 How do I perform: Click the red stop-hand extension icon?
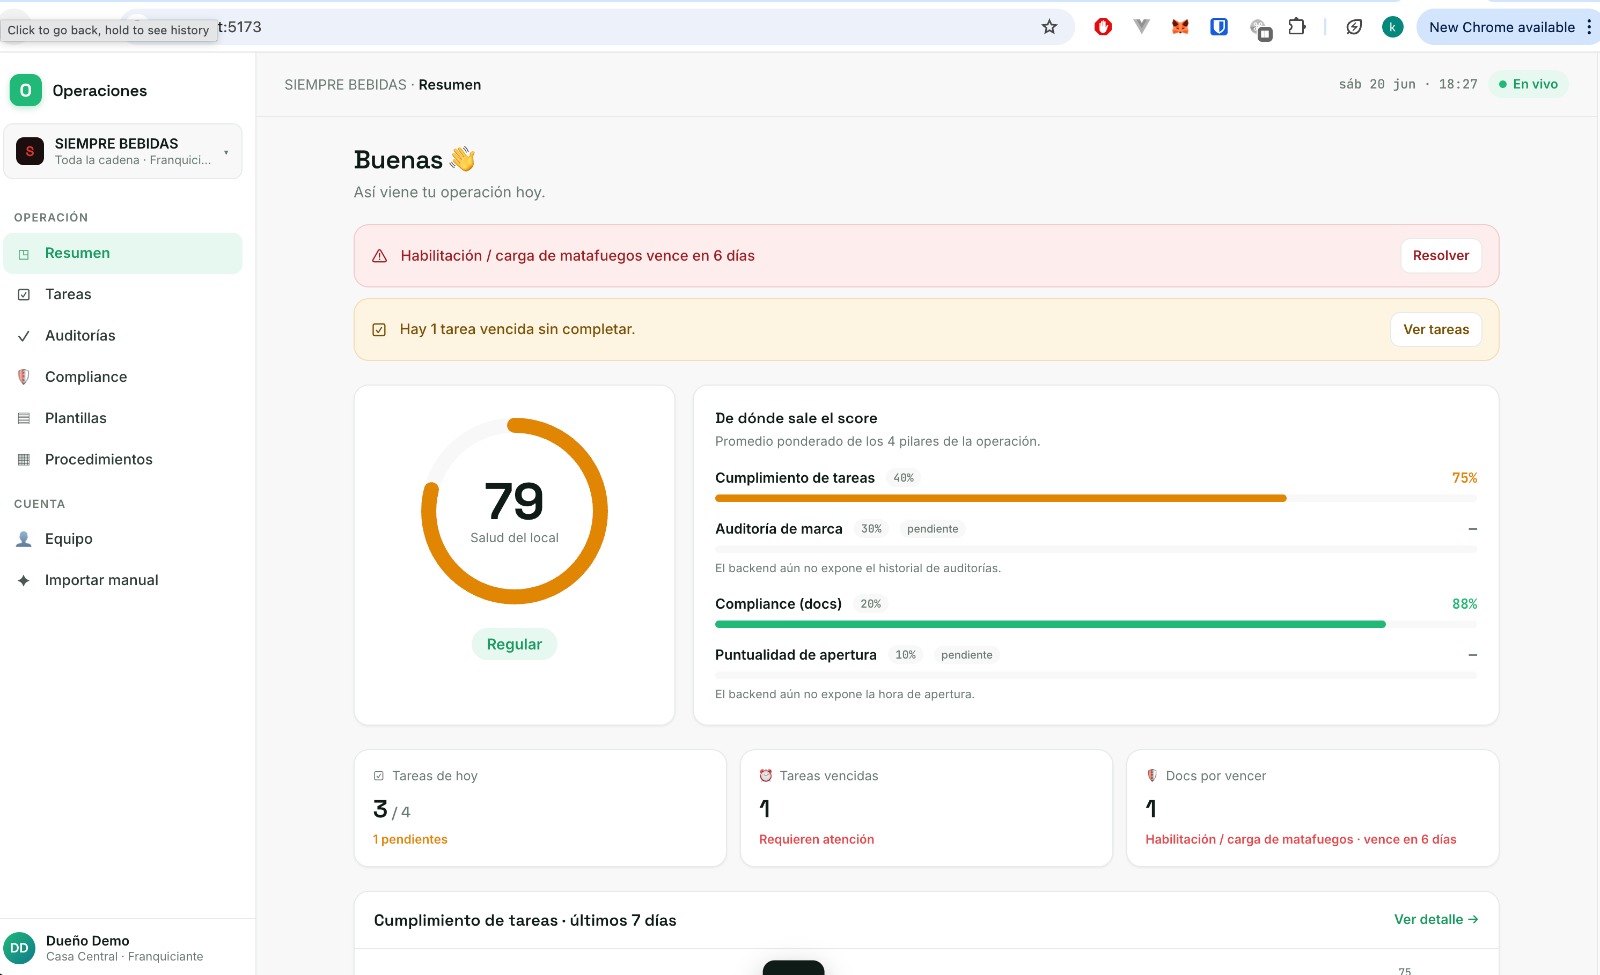click(x=1103, y=27)
